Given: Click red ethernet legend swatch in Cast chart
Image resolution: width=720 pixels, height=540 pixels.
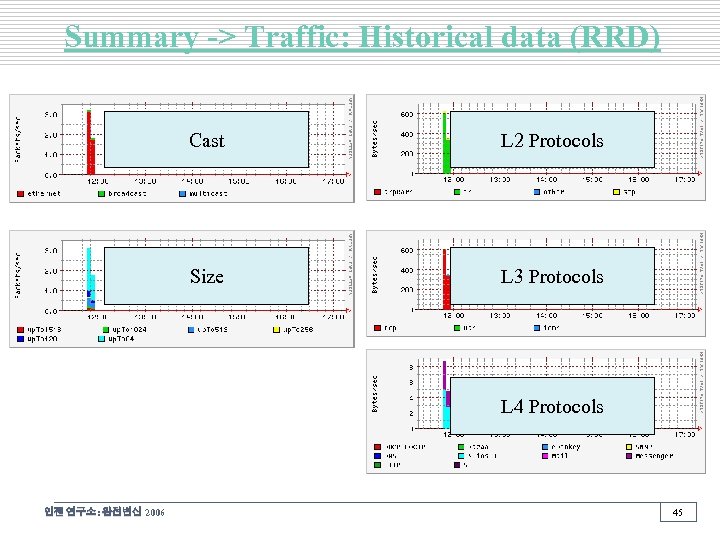Looking at the screenshot, I should coord(20,194).
